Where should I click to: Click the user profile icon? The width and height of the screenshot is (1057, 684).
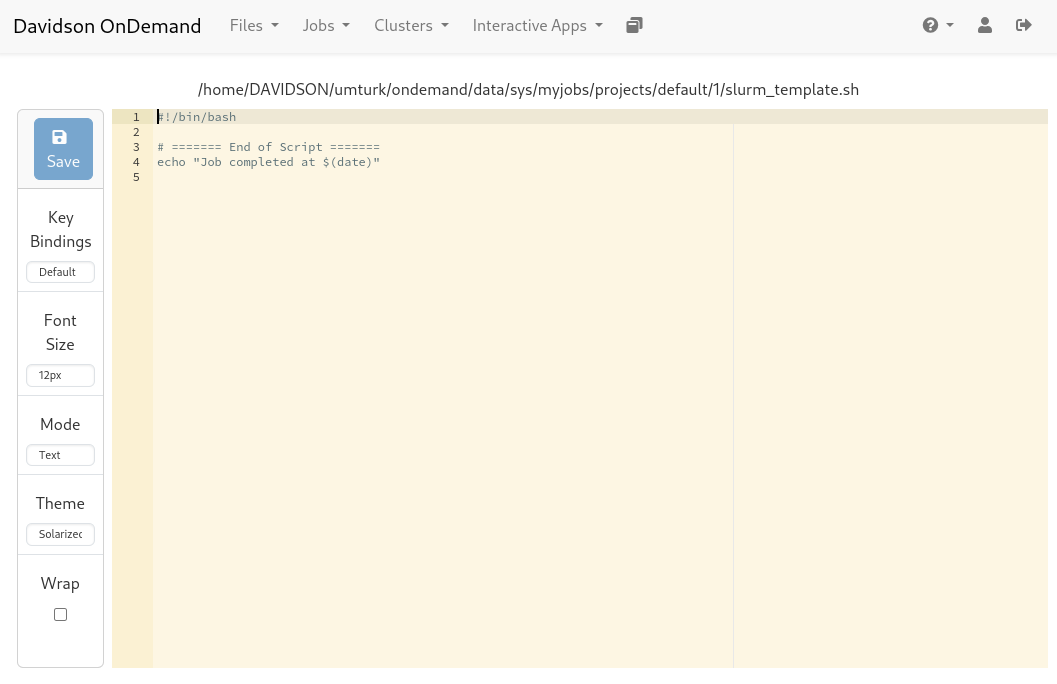click(x=985, y=26)
